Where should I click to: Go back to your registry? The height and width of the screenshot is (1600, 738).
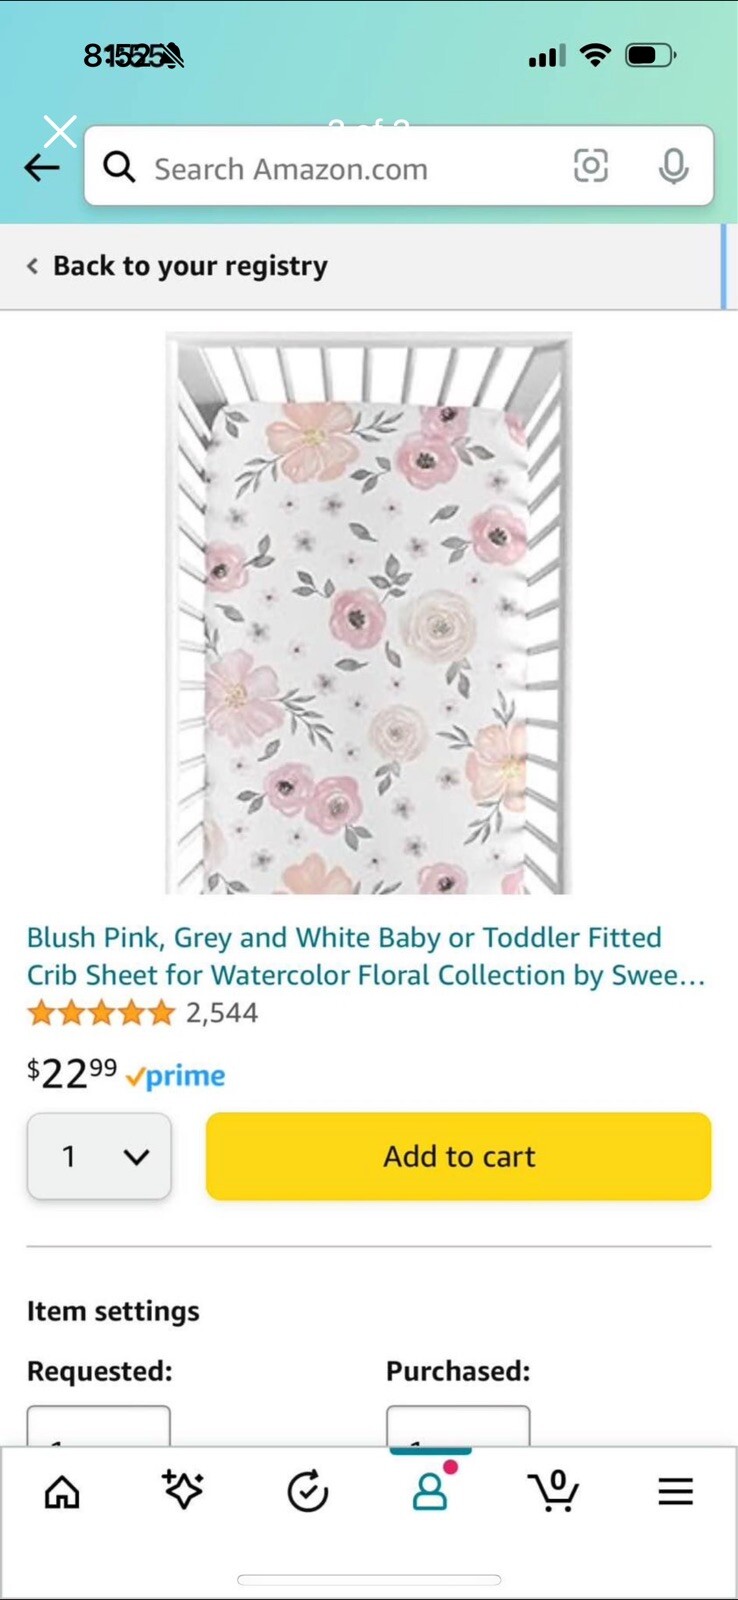178,266
